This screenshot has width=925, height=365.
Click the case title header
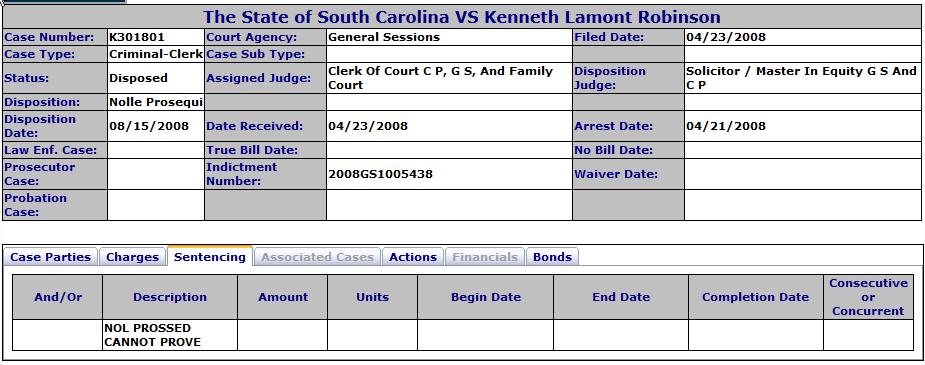point(462,17)
